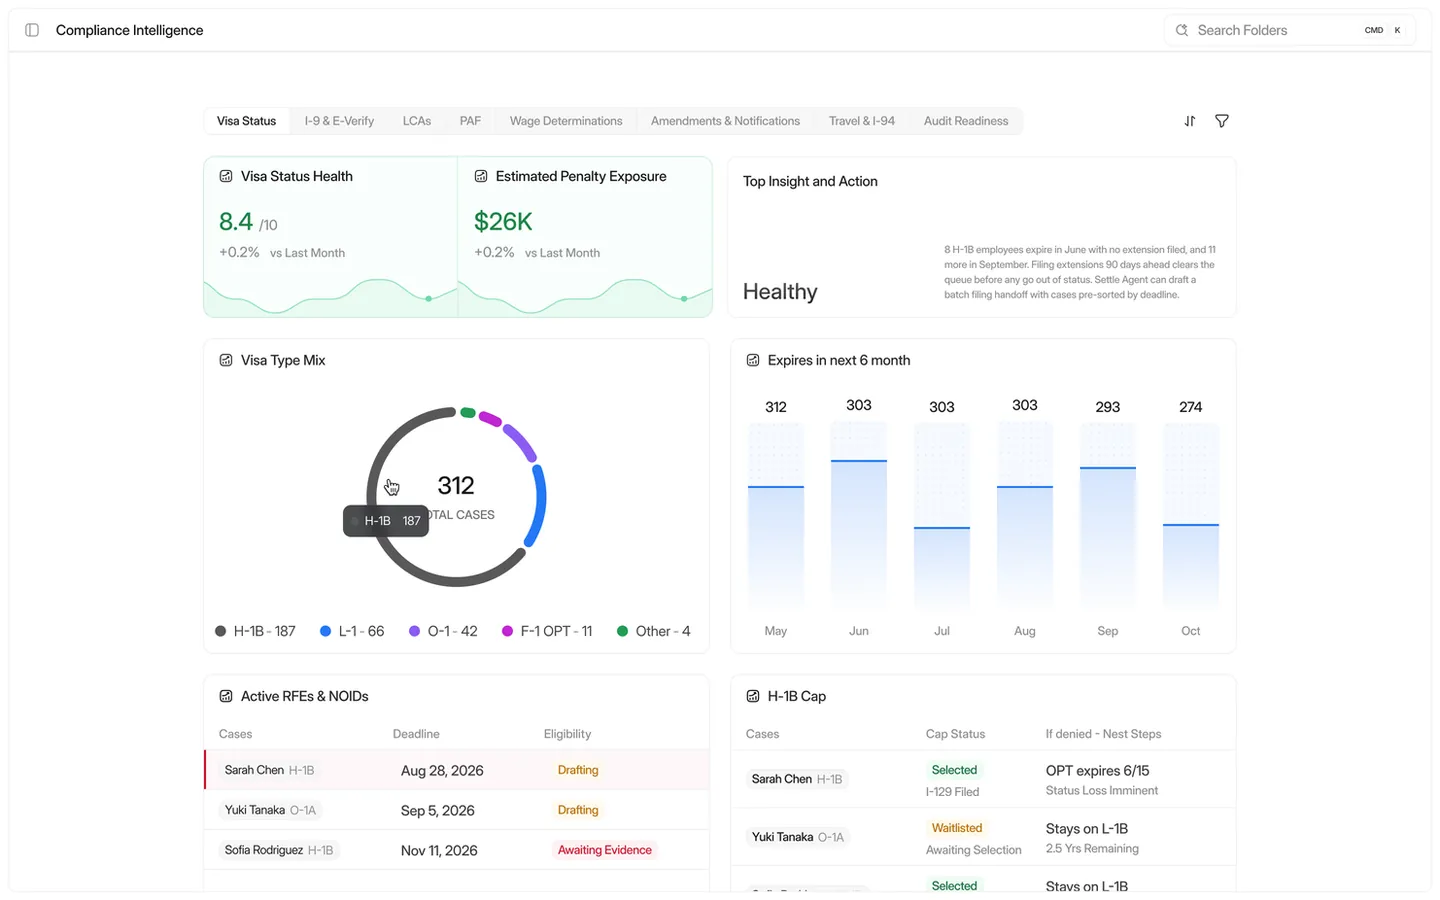Click the Waitlisted cap status badge

click(957, 828)
